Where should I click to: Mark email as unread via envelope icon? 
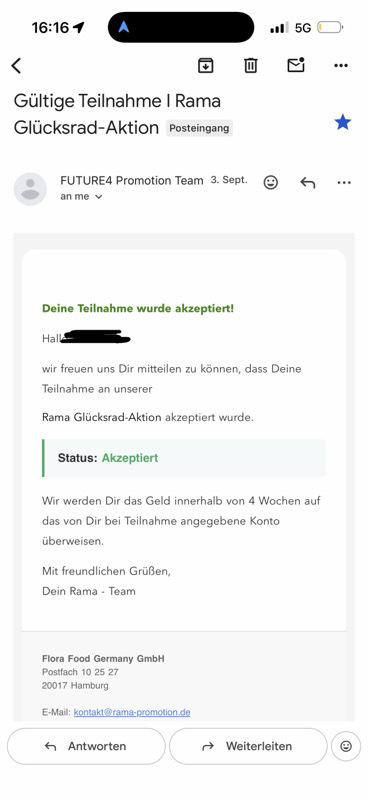pyautogui.click(x=296, y=65)
